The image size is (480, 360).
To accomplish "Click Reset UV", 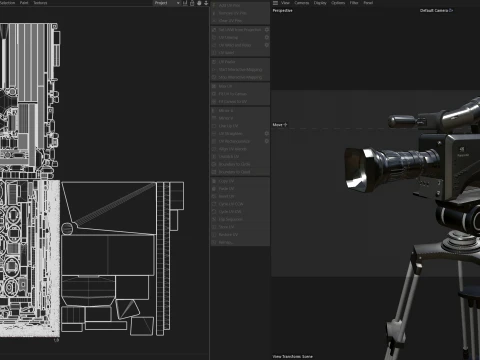I will [x=240, y=196].
